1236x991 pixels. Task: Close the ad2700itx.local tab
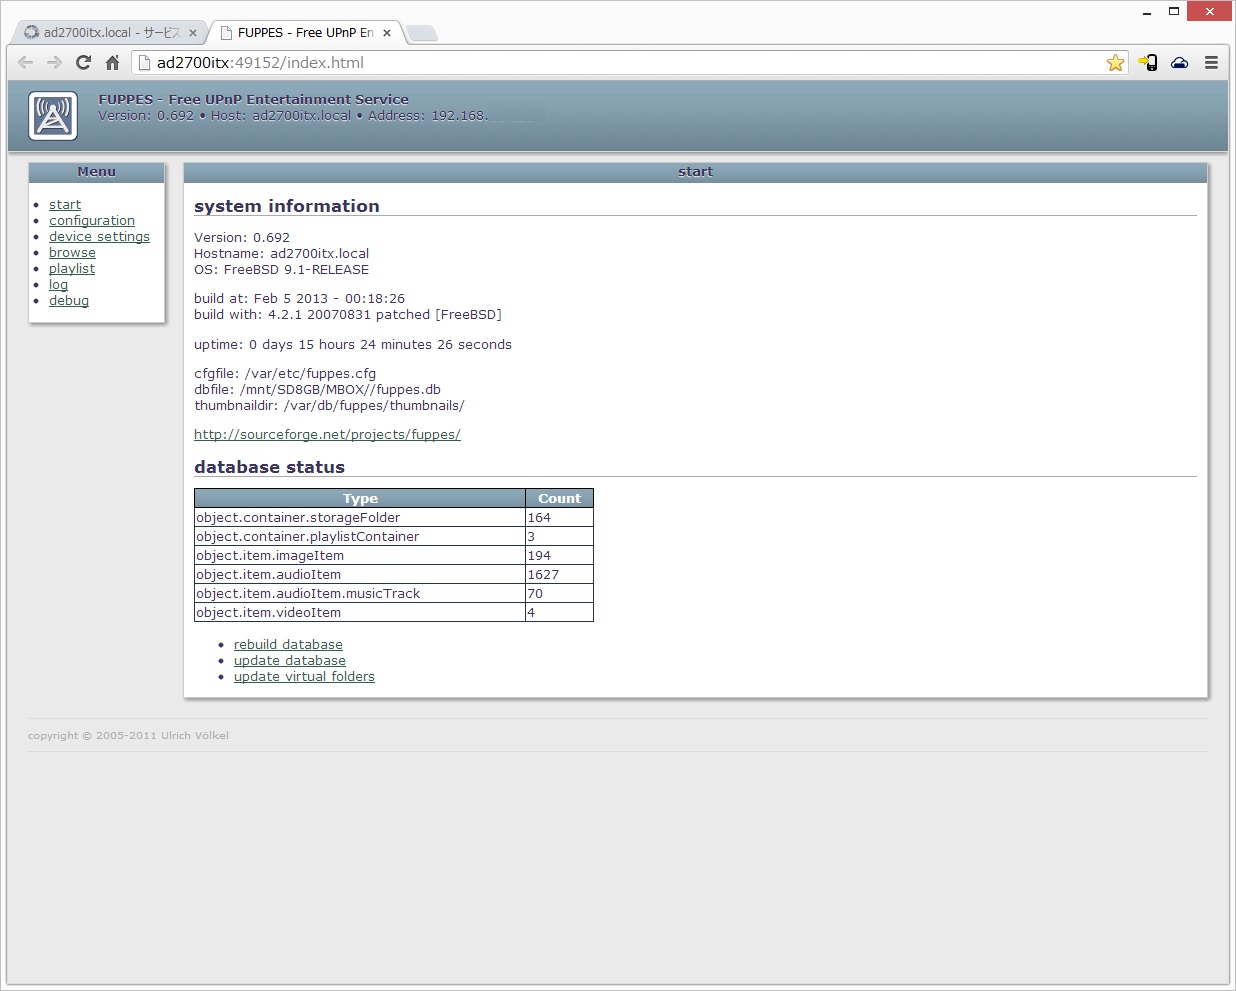pos(193,33)
